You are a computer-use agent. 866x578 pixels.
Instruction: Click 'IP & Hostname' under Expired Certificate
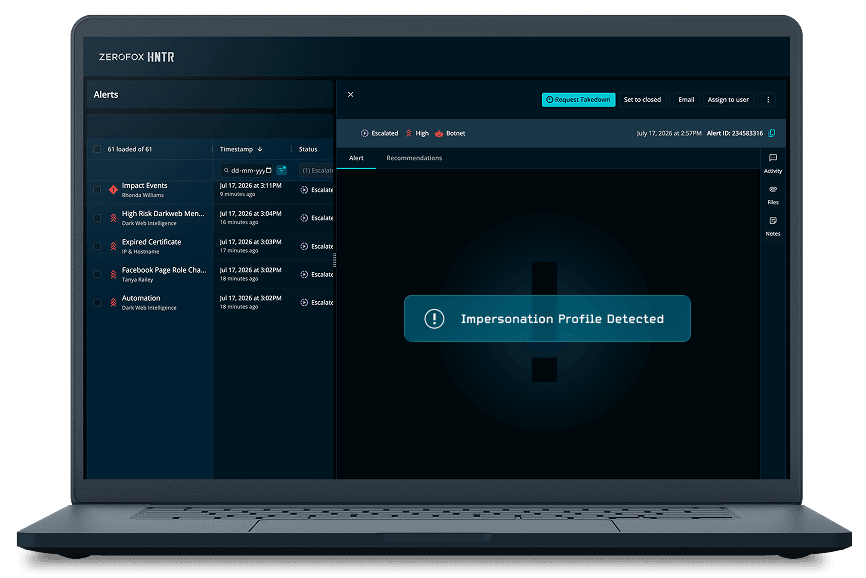140,252
